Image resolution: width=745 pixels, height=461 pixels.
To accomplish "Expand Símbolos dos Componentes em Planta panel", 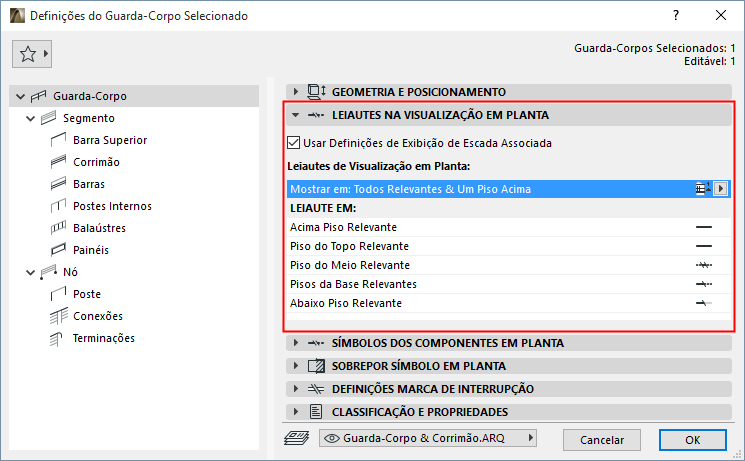I will pyautogui.click(x=296, y=343).
